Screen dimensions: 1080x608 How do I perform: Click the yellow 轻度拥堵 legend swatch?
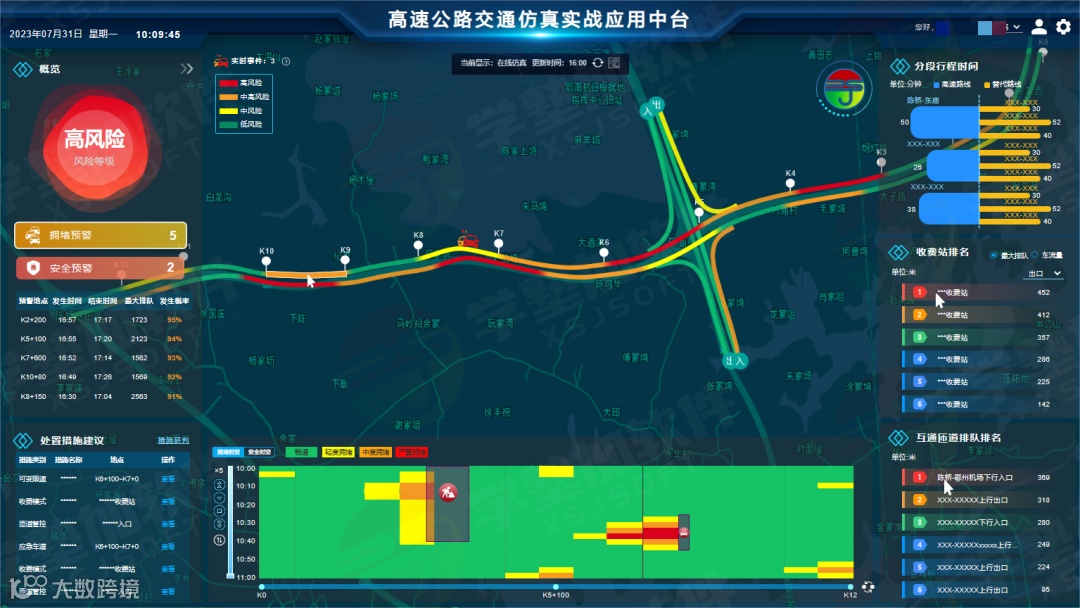click(338, 452)
